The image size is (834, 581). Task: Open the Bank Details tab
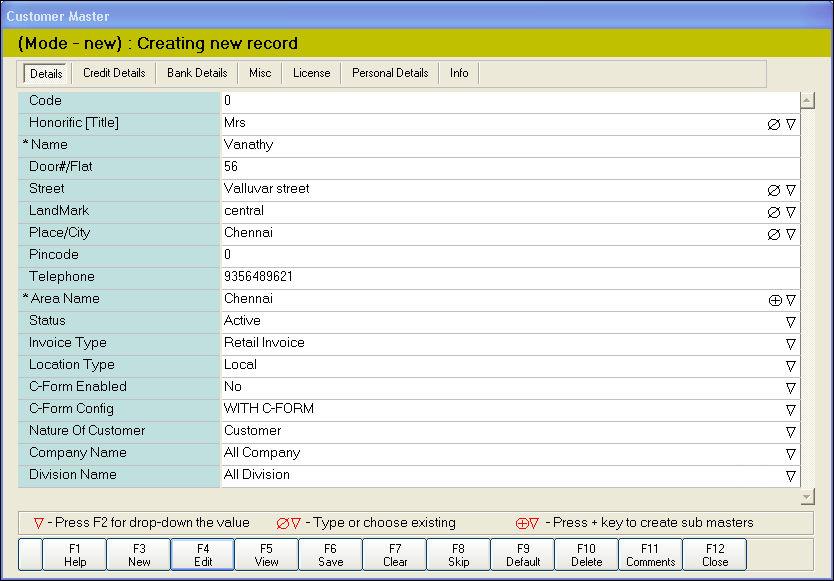[x=197, y=73]
